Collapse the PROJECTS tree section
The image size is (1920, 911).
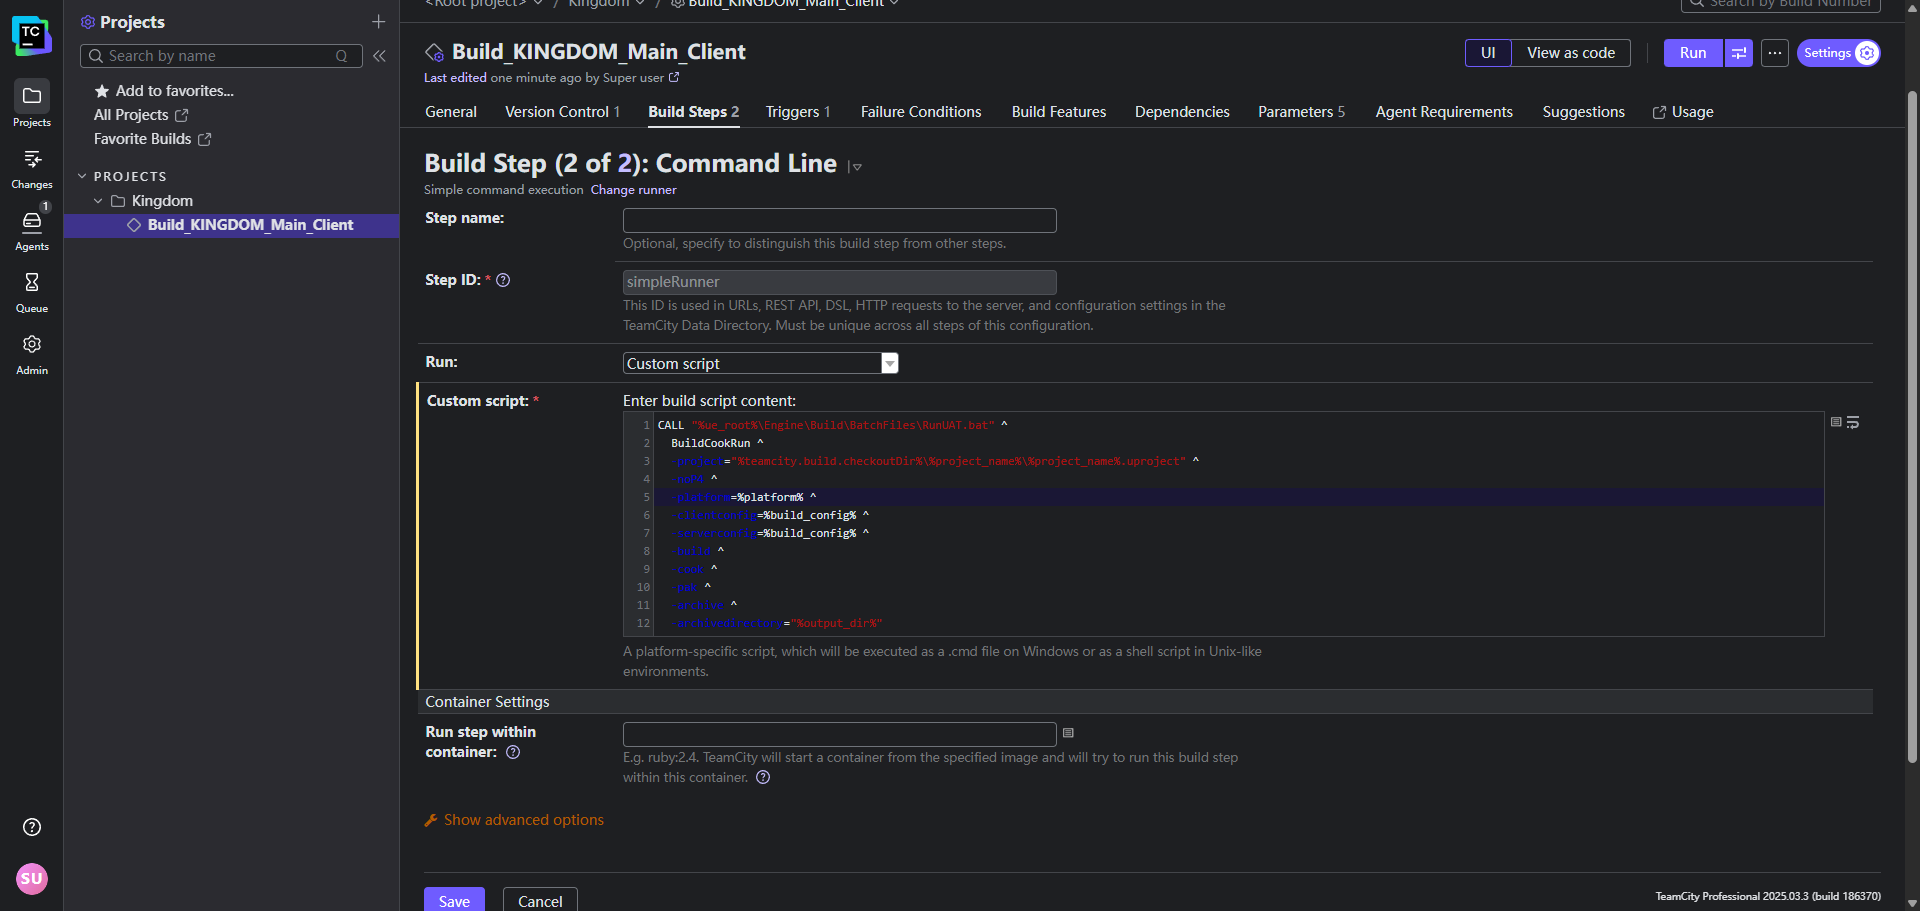82,176
